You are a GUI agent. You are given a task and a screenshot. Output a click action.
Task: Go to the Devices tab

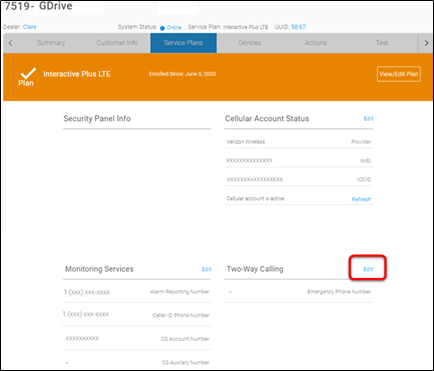pyautogui.click(x=249, y=43)
